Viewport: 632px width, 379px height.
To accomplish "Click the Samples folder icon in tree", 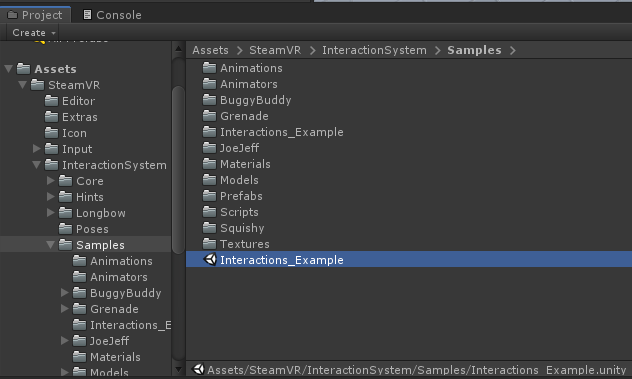I will [x=65, y=245].
